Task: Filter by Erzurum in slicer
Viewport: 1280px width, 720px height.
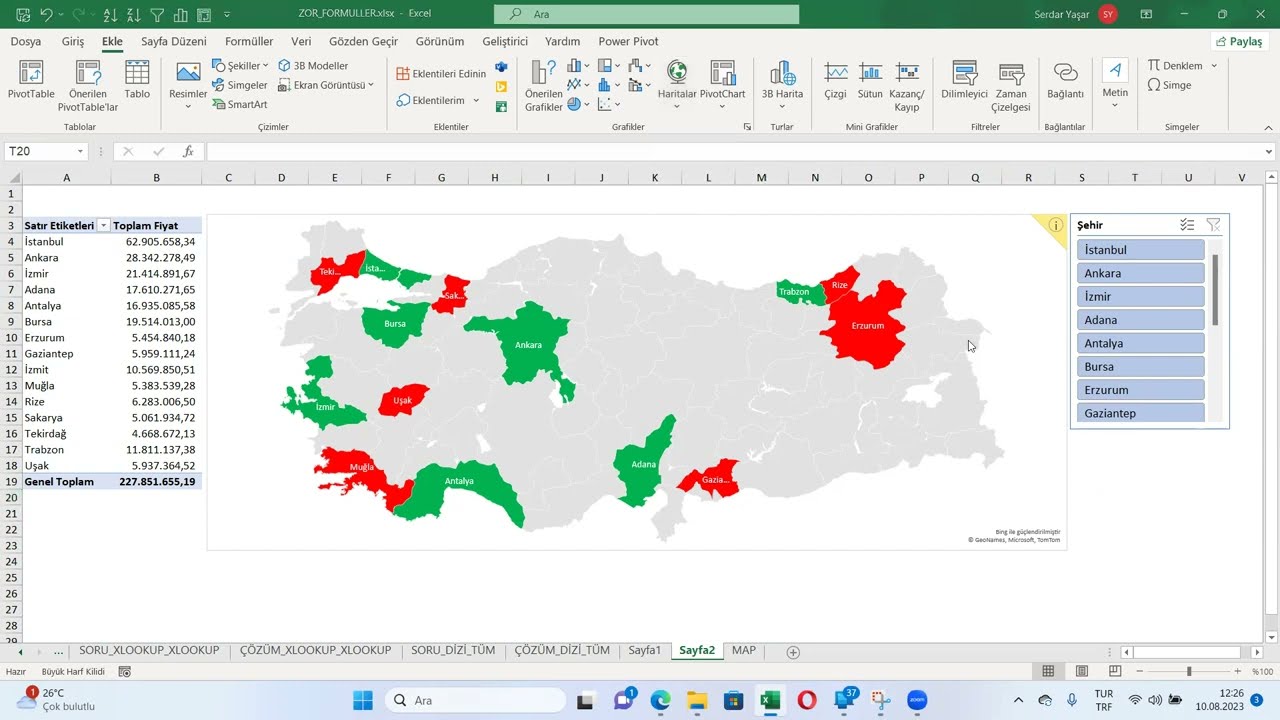Action: pos(1140,390)
